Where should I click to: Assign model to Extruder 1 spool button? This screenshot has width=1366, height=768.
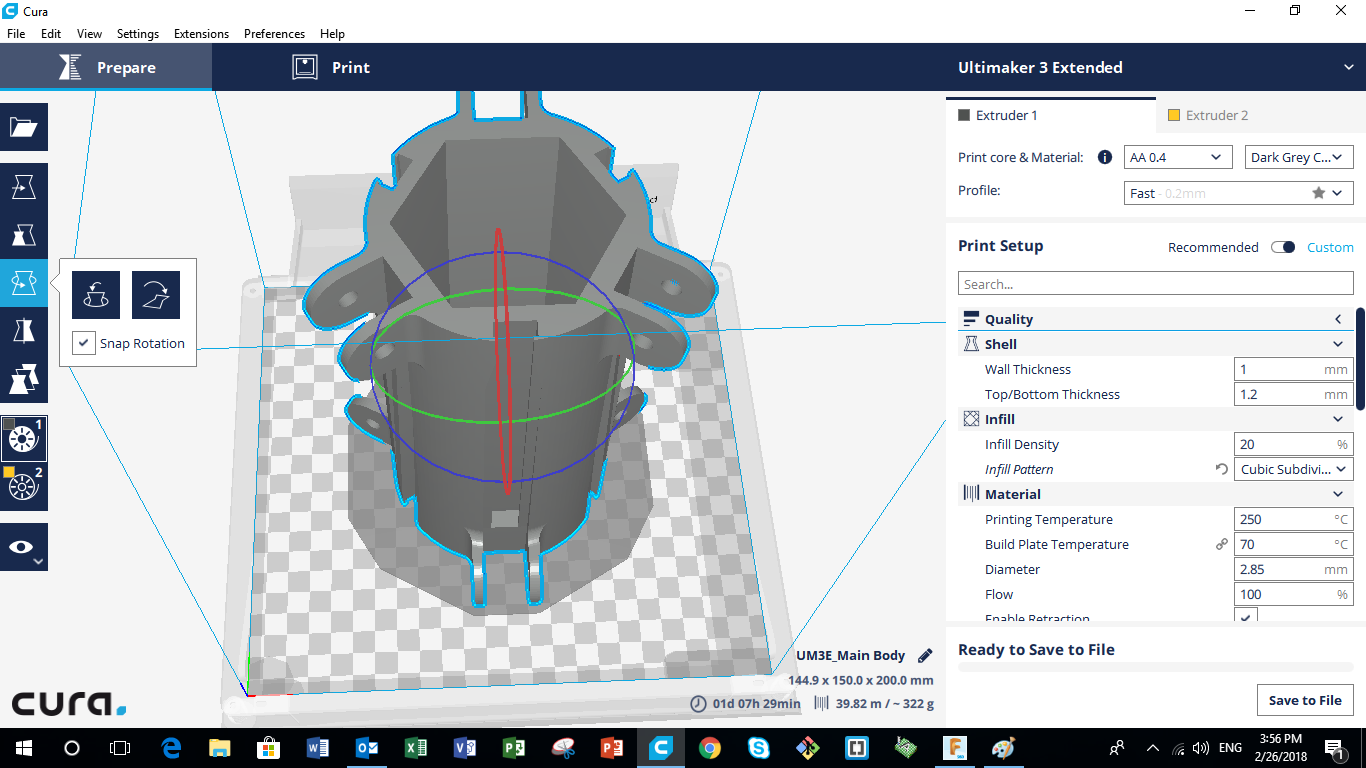pyautogui.click(x=24, y=439)
